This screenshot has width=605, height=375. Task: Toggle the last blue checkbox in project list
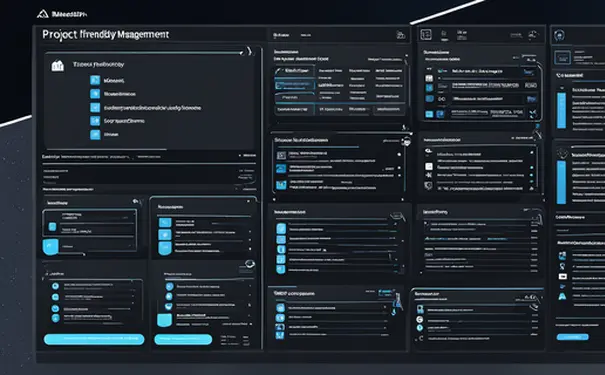[x=95, y=134]
